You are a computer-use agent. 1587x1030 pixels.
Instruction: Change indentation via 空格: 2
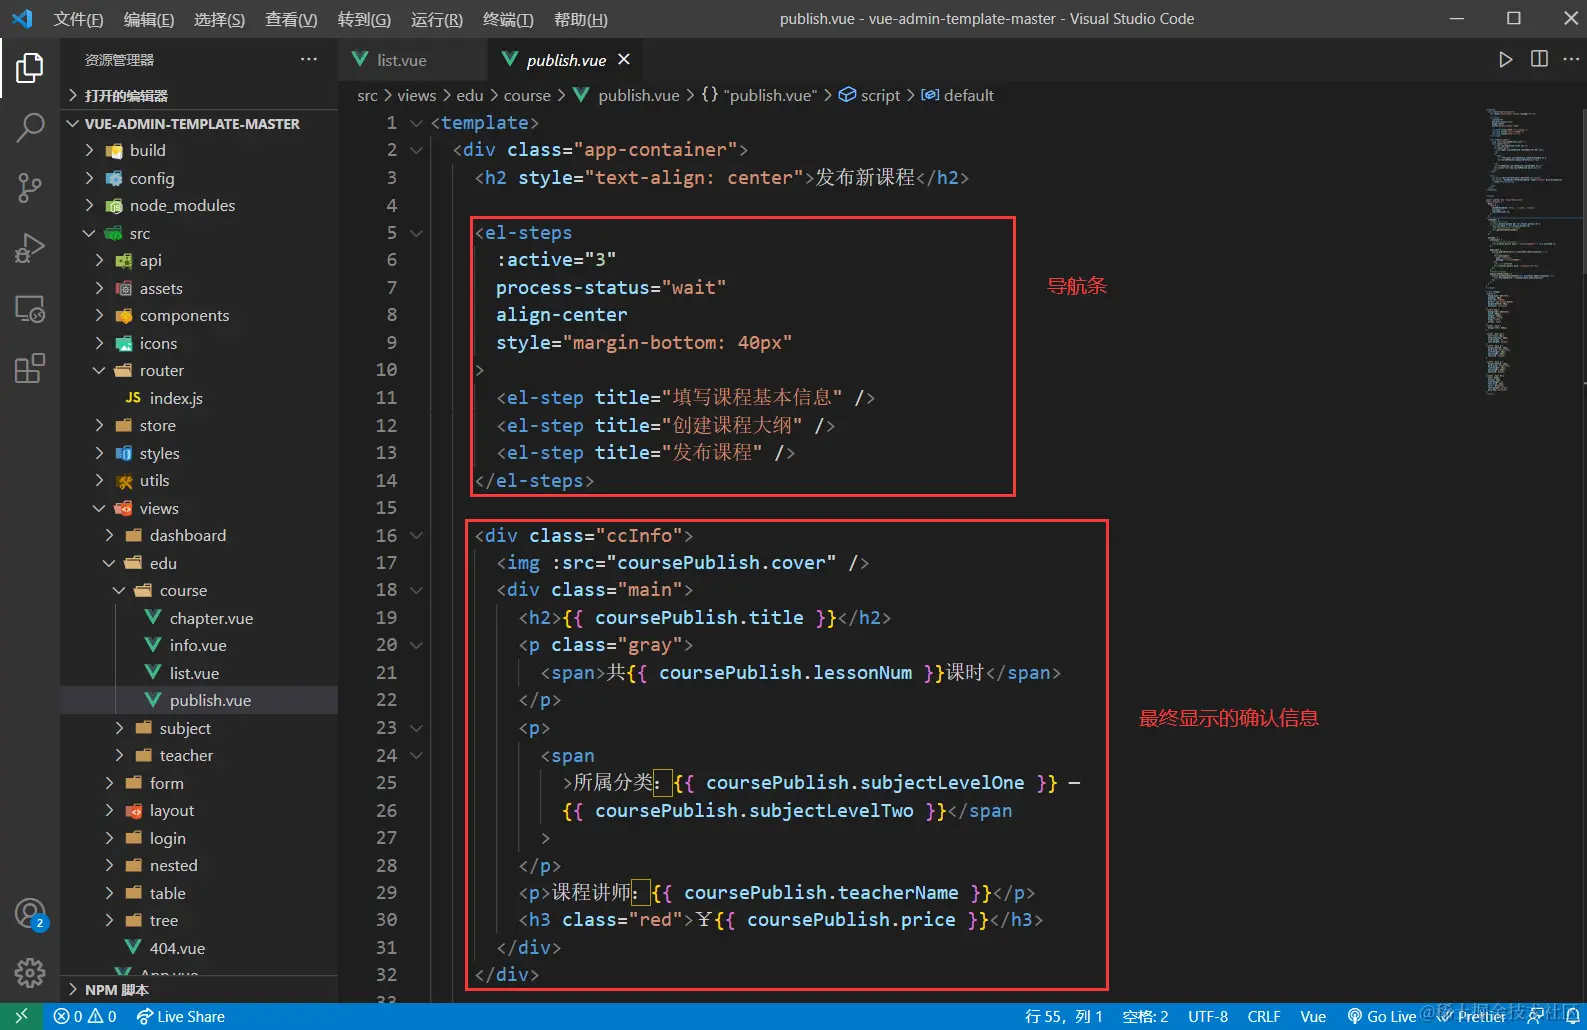(1145, 1016)
